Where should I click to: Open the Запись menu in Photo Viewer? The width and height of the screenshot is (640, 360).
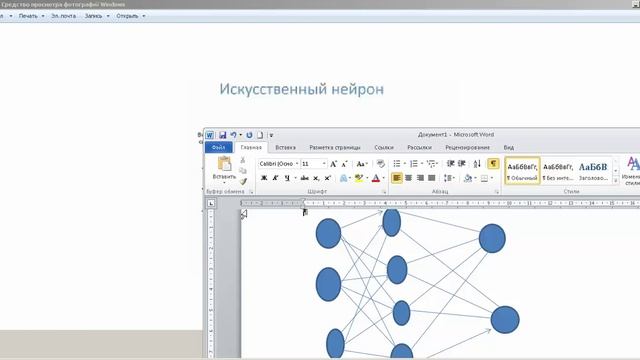coord(97,16)
